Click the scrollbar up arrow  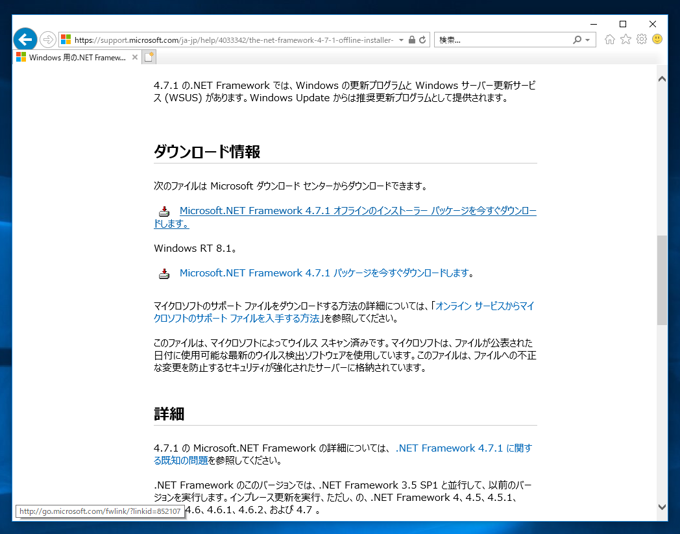[x=662, y=79]
